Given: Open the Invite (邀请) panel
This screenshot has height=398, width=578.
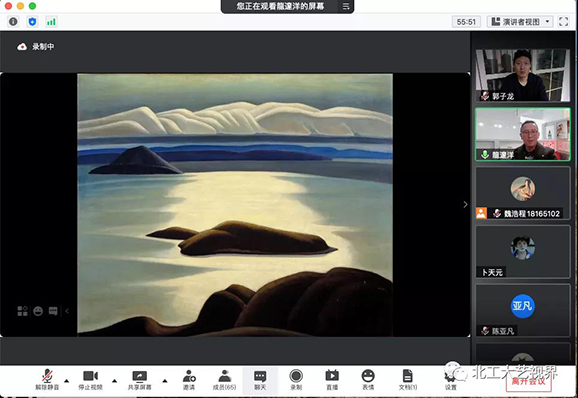Looking at the screenshot, I should (189, 380).
